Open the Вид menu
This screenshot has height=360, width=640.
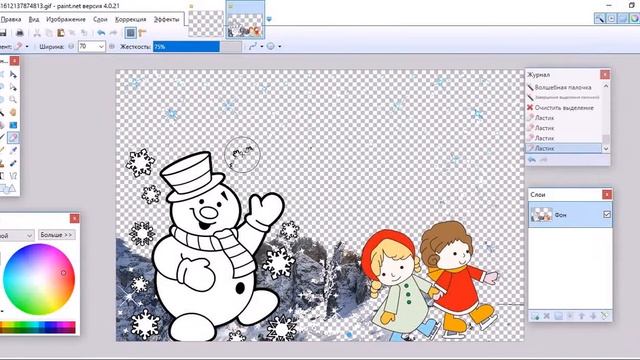[x=34, y=19]
